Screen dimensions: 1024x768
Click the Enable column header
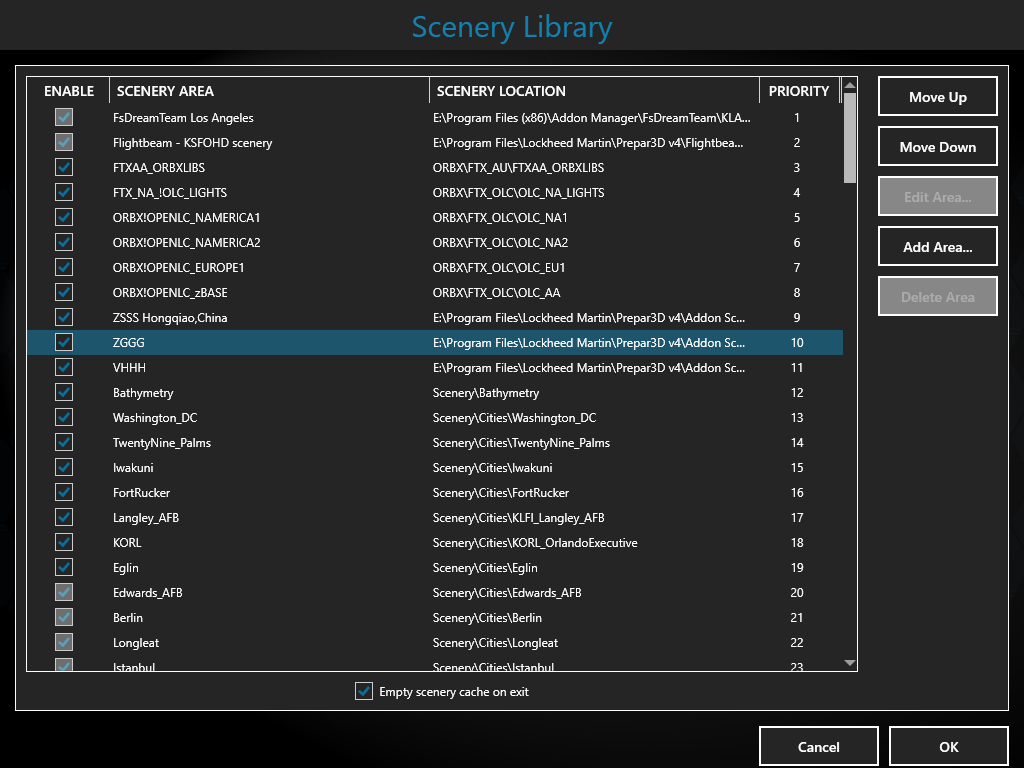[69, 91]
